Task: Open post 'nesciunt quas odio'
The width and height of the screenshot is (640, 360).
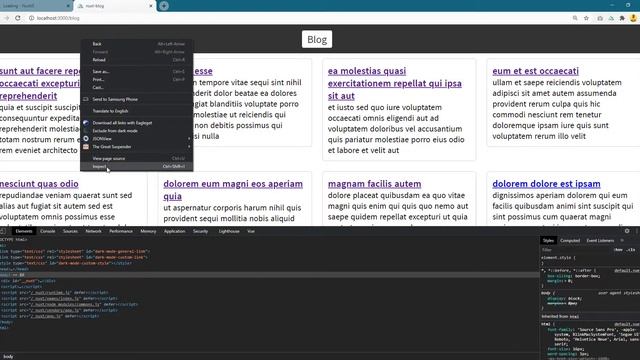Action: coord(39,184)
